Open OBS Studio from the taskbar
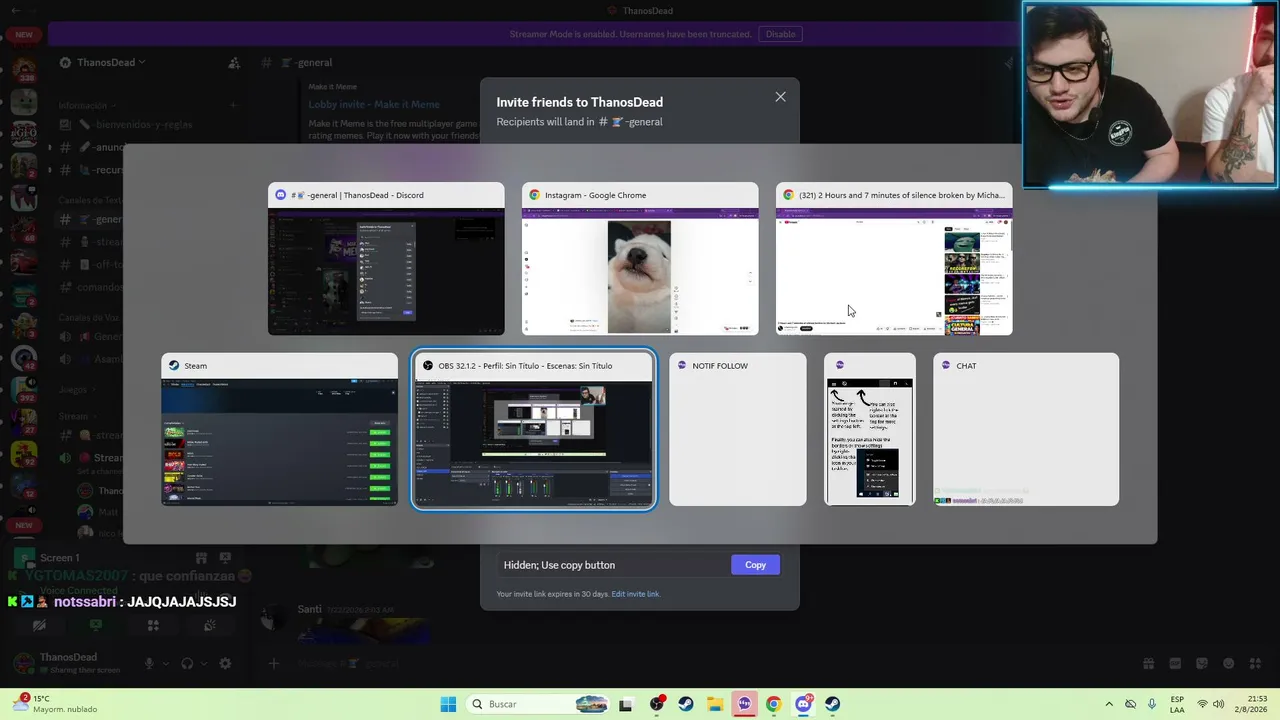 point(656,704)
